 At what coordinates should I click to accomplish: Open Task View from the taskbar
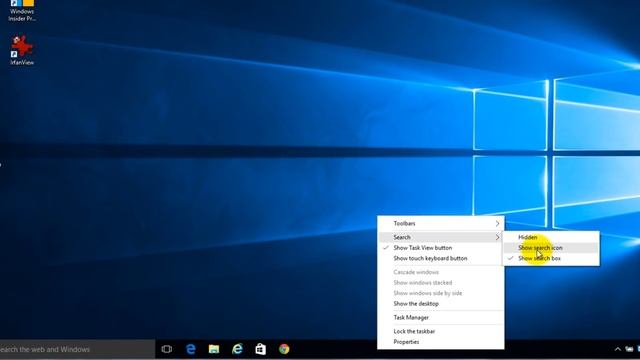click(167, 349)
